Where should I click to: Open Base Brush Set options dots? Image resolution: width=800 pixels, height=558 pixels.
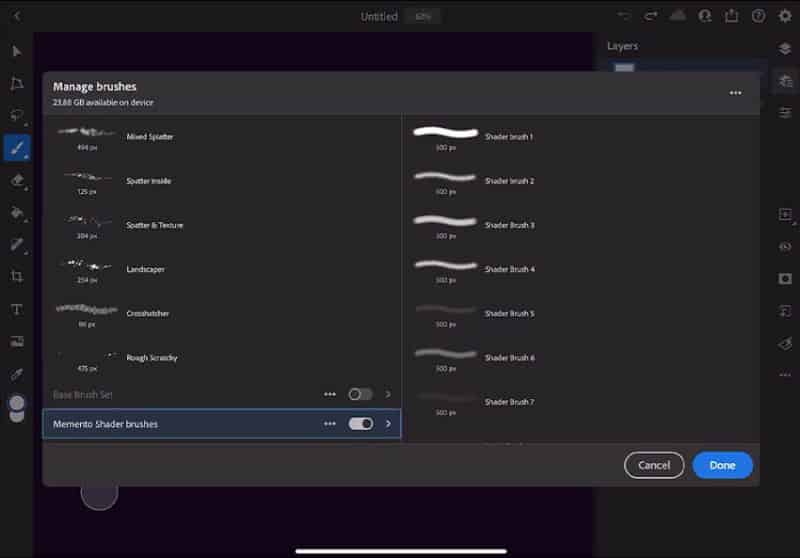click(x=330, y=394)
